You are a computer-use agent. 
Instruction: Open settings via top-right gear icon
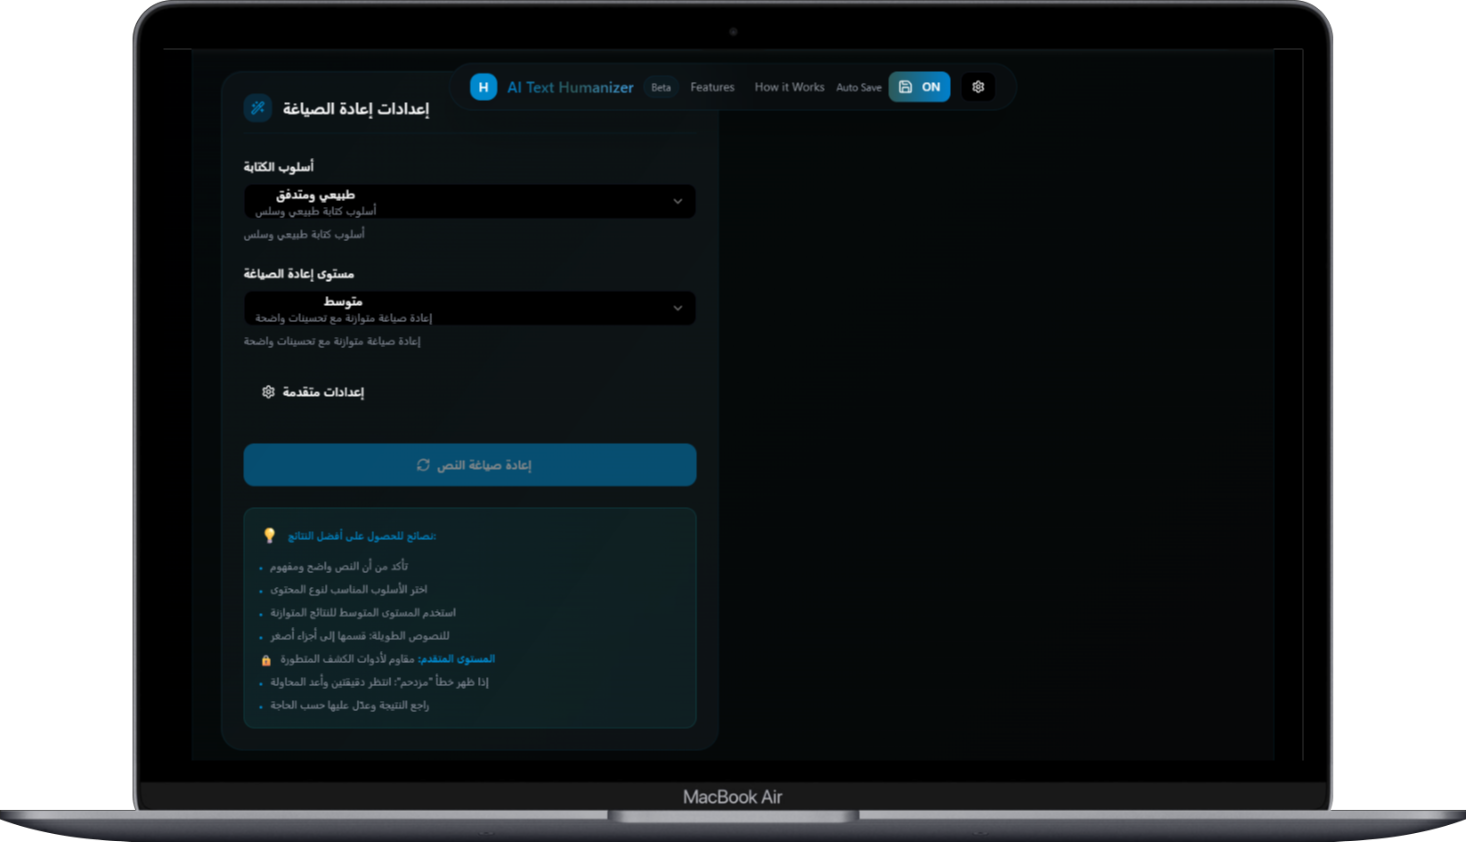978,87
